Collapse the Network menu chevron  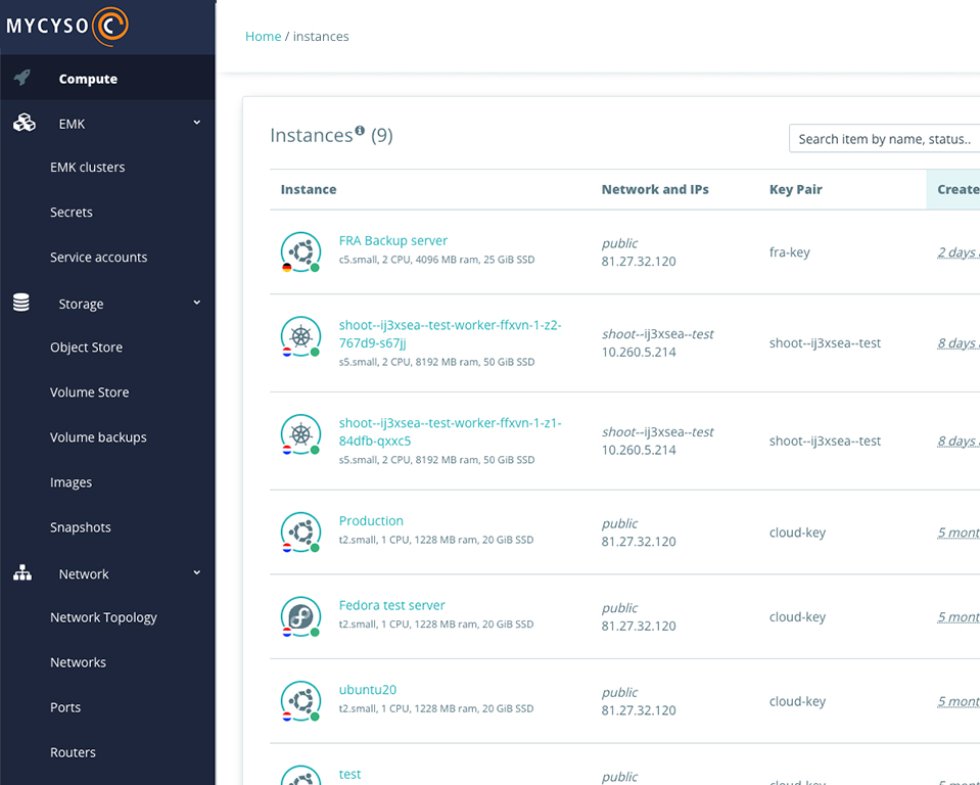tap(197, 572)
